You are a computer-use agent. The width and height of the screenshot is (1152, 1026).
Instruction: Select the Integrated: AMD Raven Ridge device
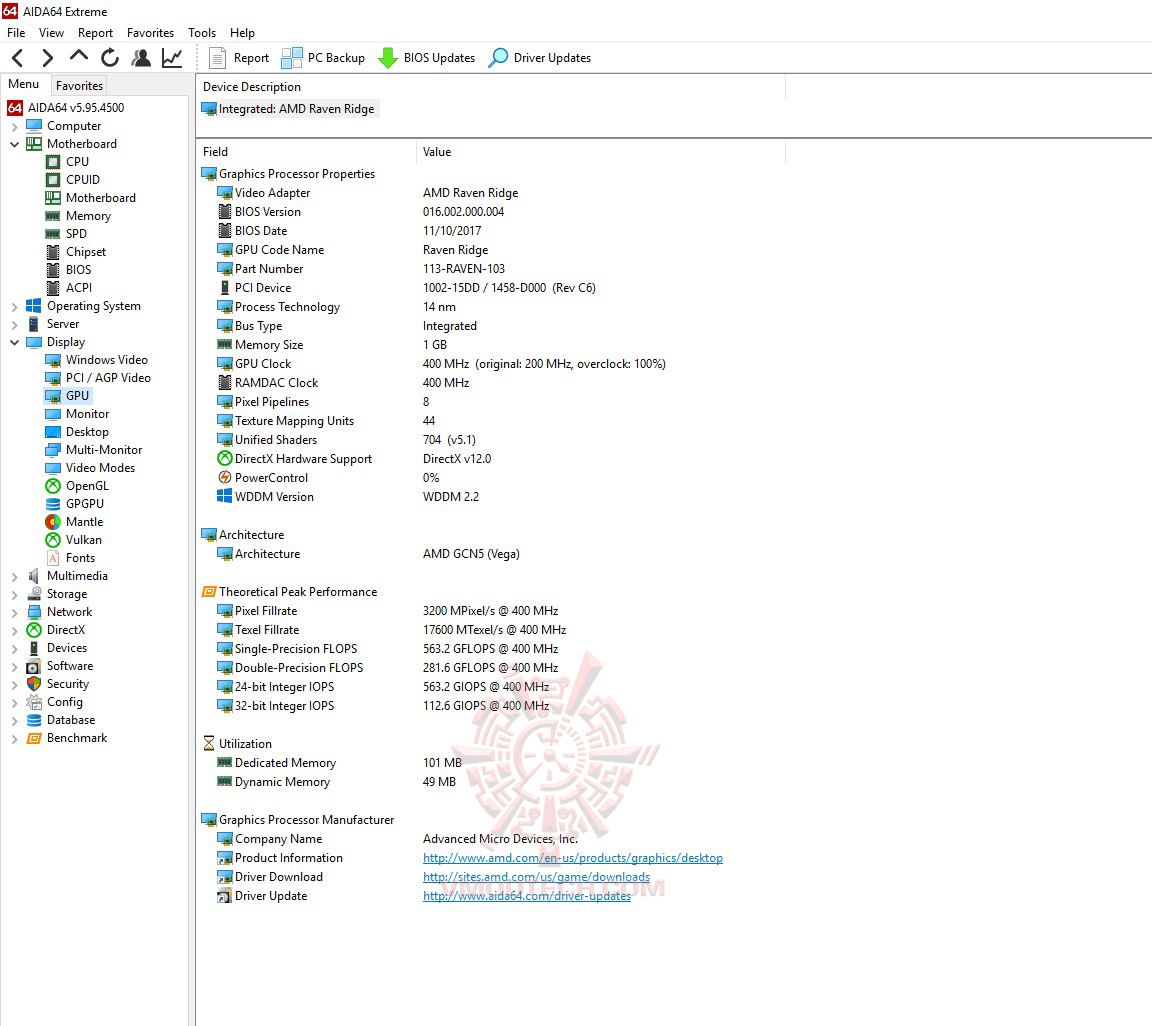click(x=289, y=109)
